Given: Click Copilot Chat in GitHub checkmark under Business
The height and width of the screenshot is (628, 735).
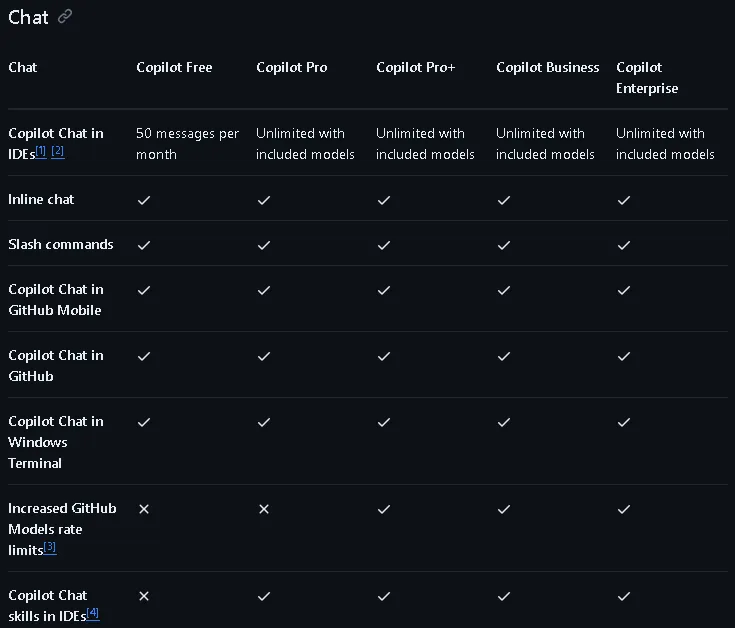Looking at the screenshot, I should 504,356.
